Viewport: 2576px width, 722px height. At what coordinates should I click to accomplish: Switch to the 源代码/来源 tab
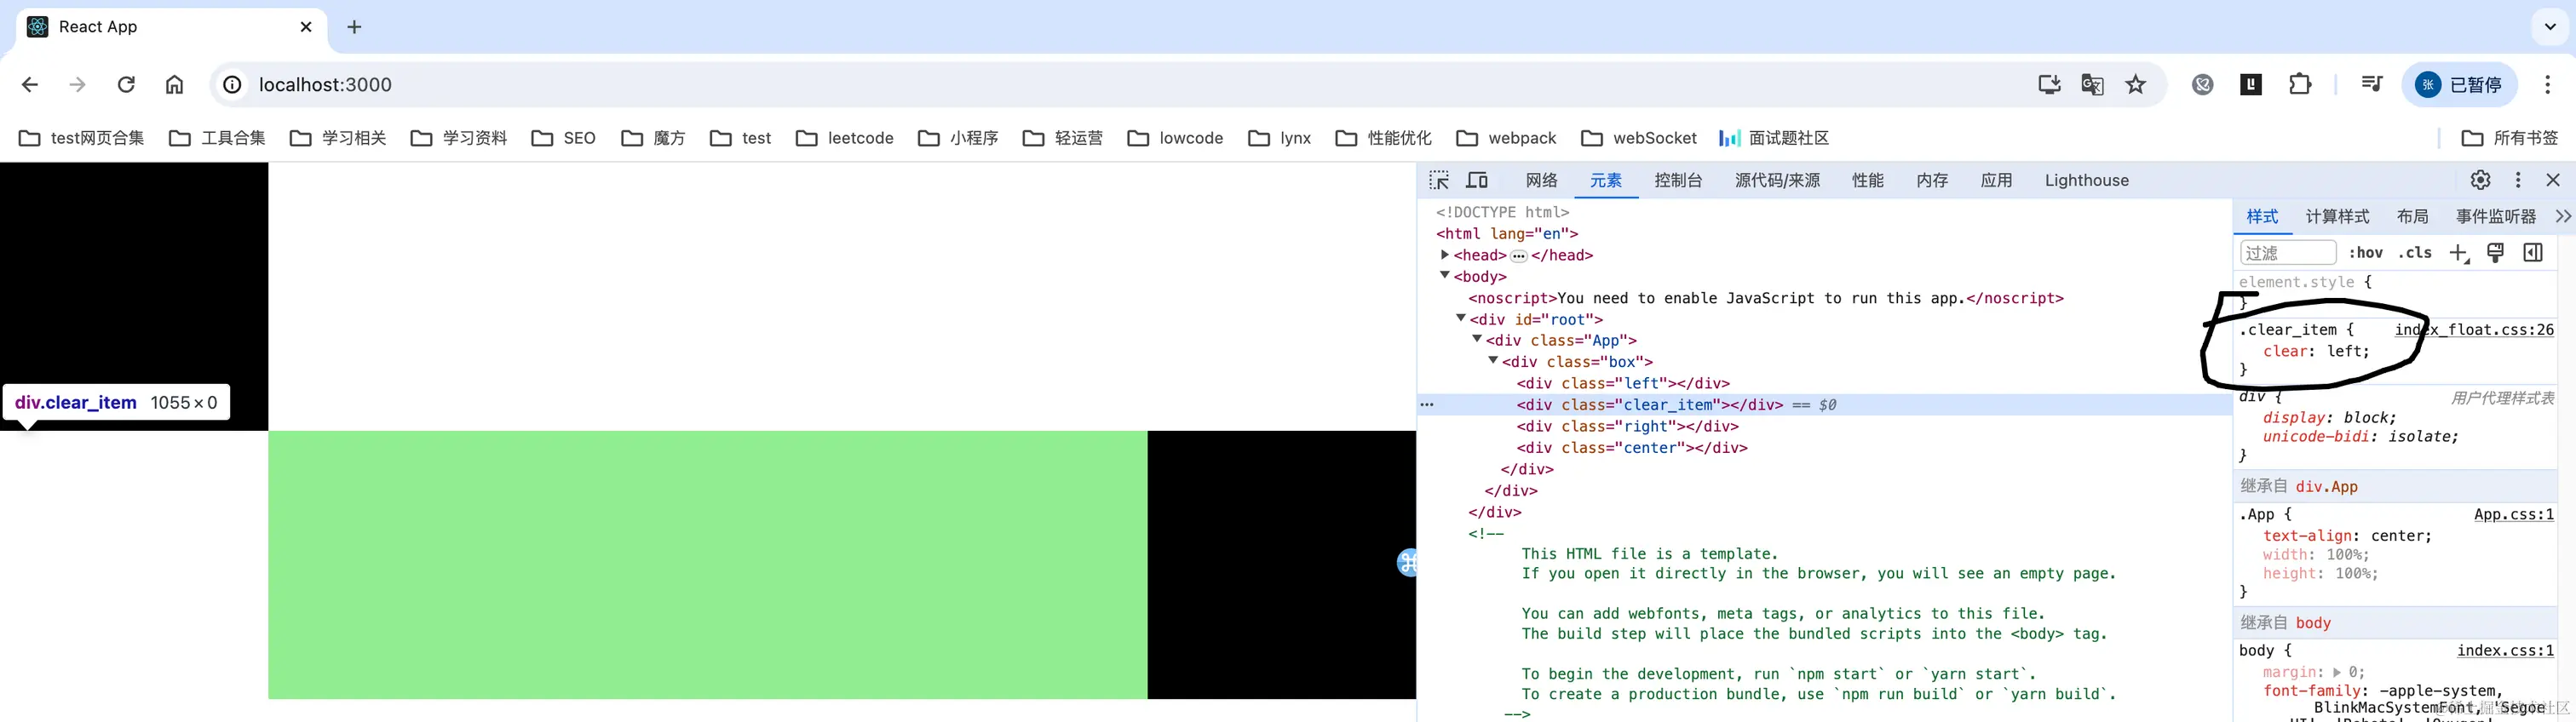1777,180
